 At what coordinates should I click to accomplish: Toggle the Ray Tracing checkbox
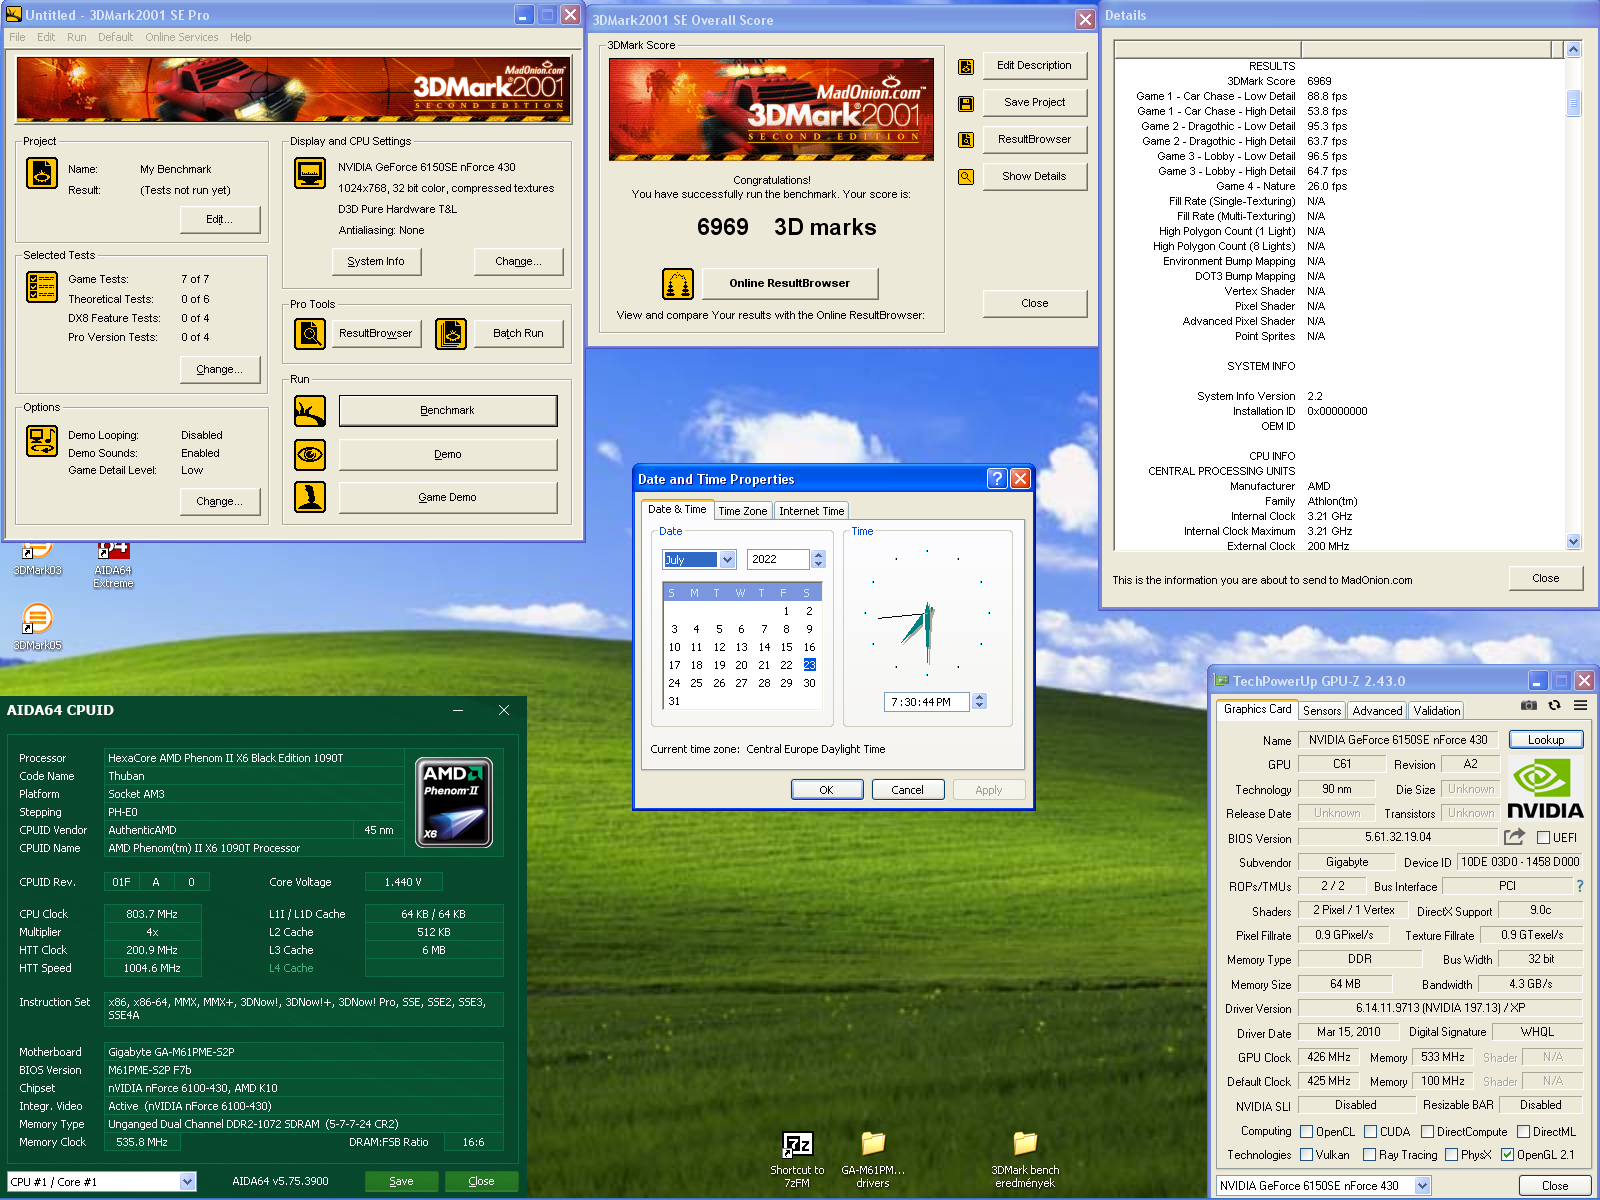(1369, 1155)
